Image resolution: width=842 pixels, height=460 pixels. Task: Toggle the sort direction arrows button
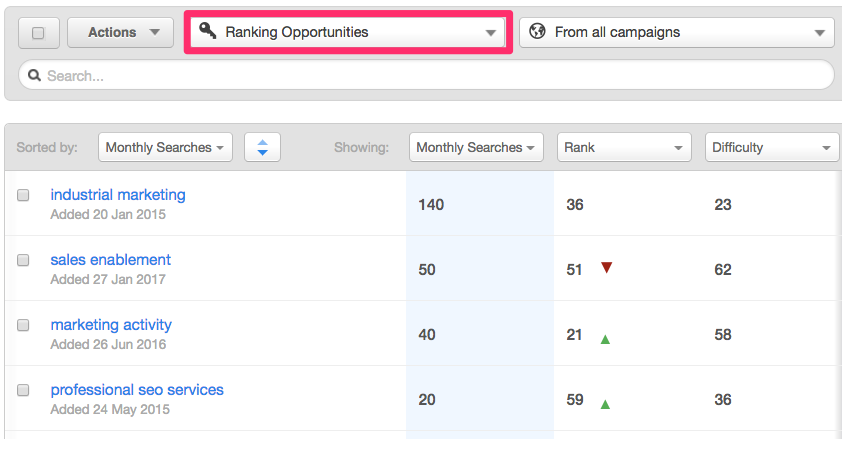[x=262, y=147]
